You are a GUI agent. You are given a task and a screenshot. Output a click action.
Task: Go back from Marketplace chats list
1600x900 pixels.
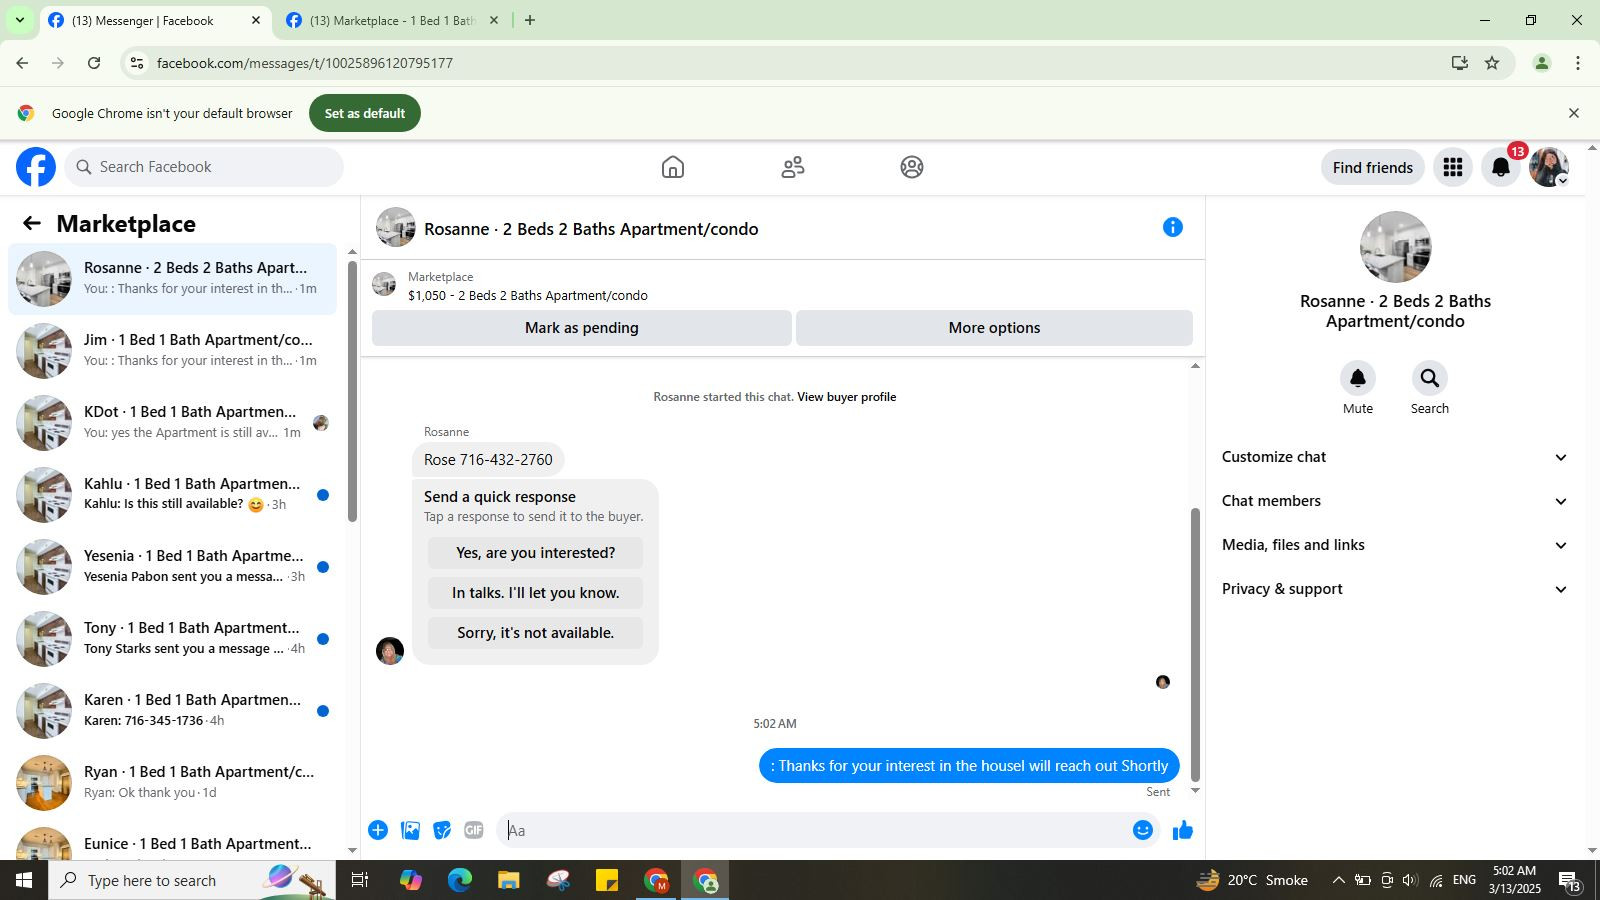(32, 223)
